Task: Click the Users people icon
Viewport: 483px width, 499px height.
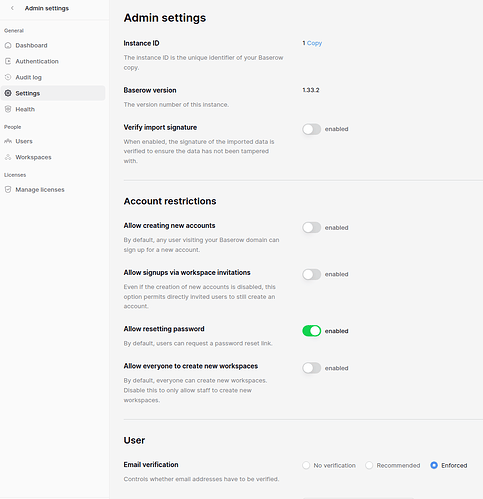Action: coord(8,141)
